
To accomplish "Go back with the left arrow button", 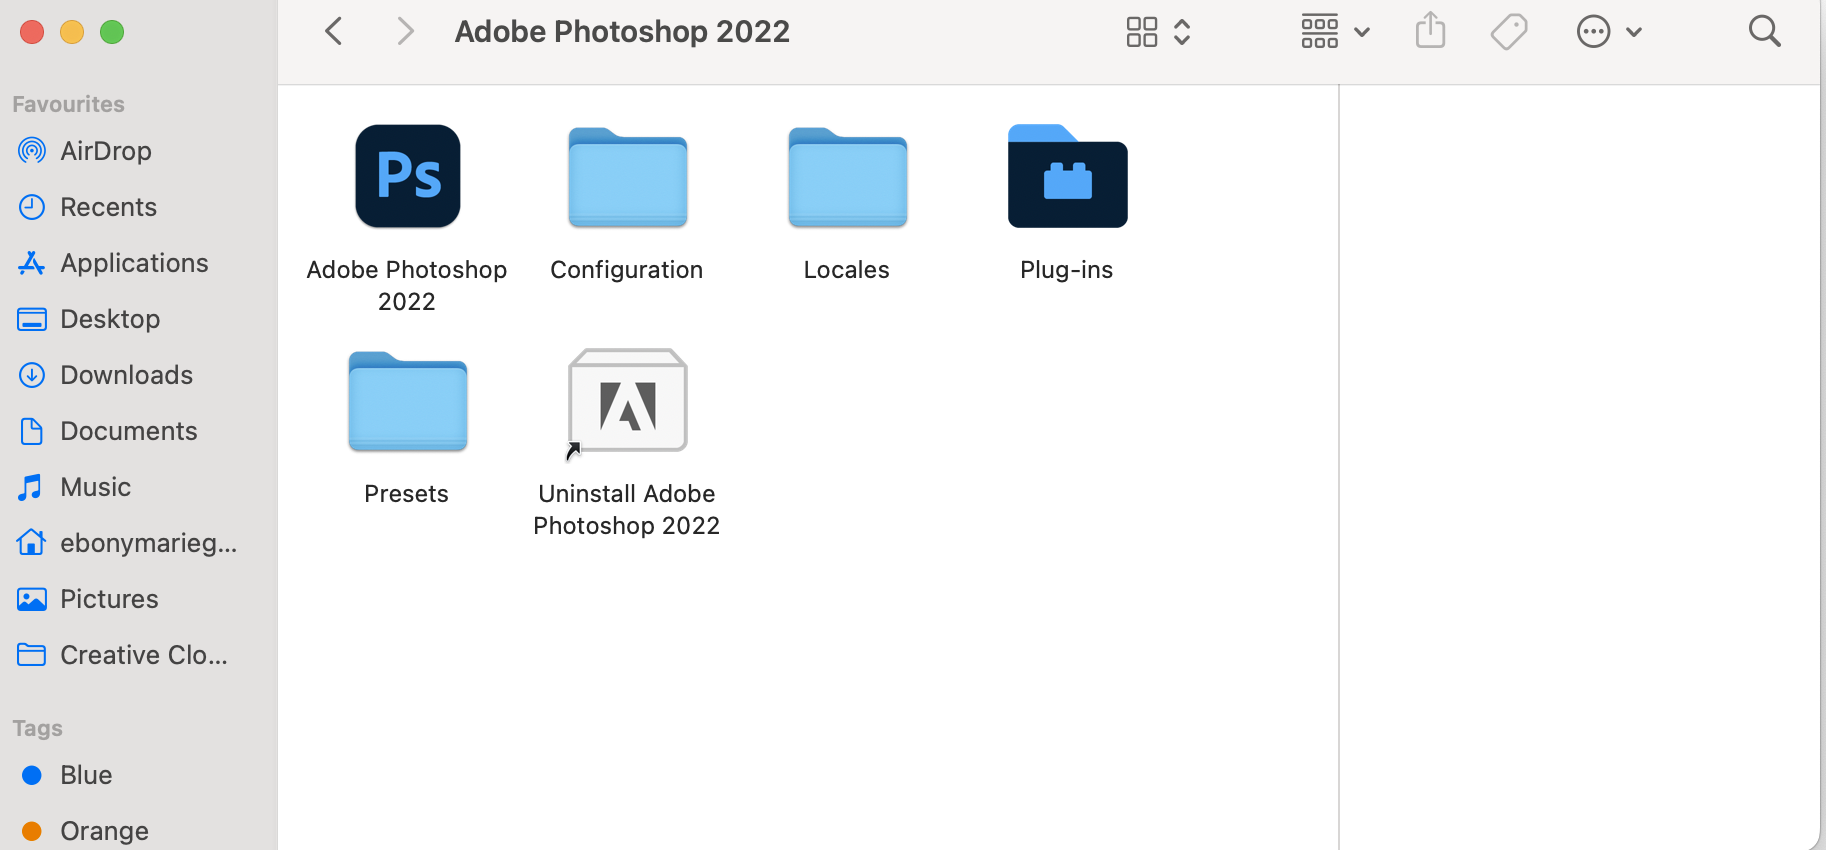I will coord(334,31).
